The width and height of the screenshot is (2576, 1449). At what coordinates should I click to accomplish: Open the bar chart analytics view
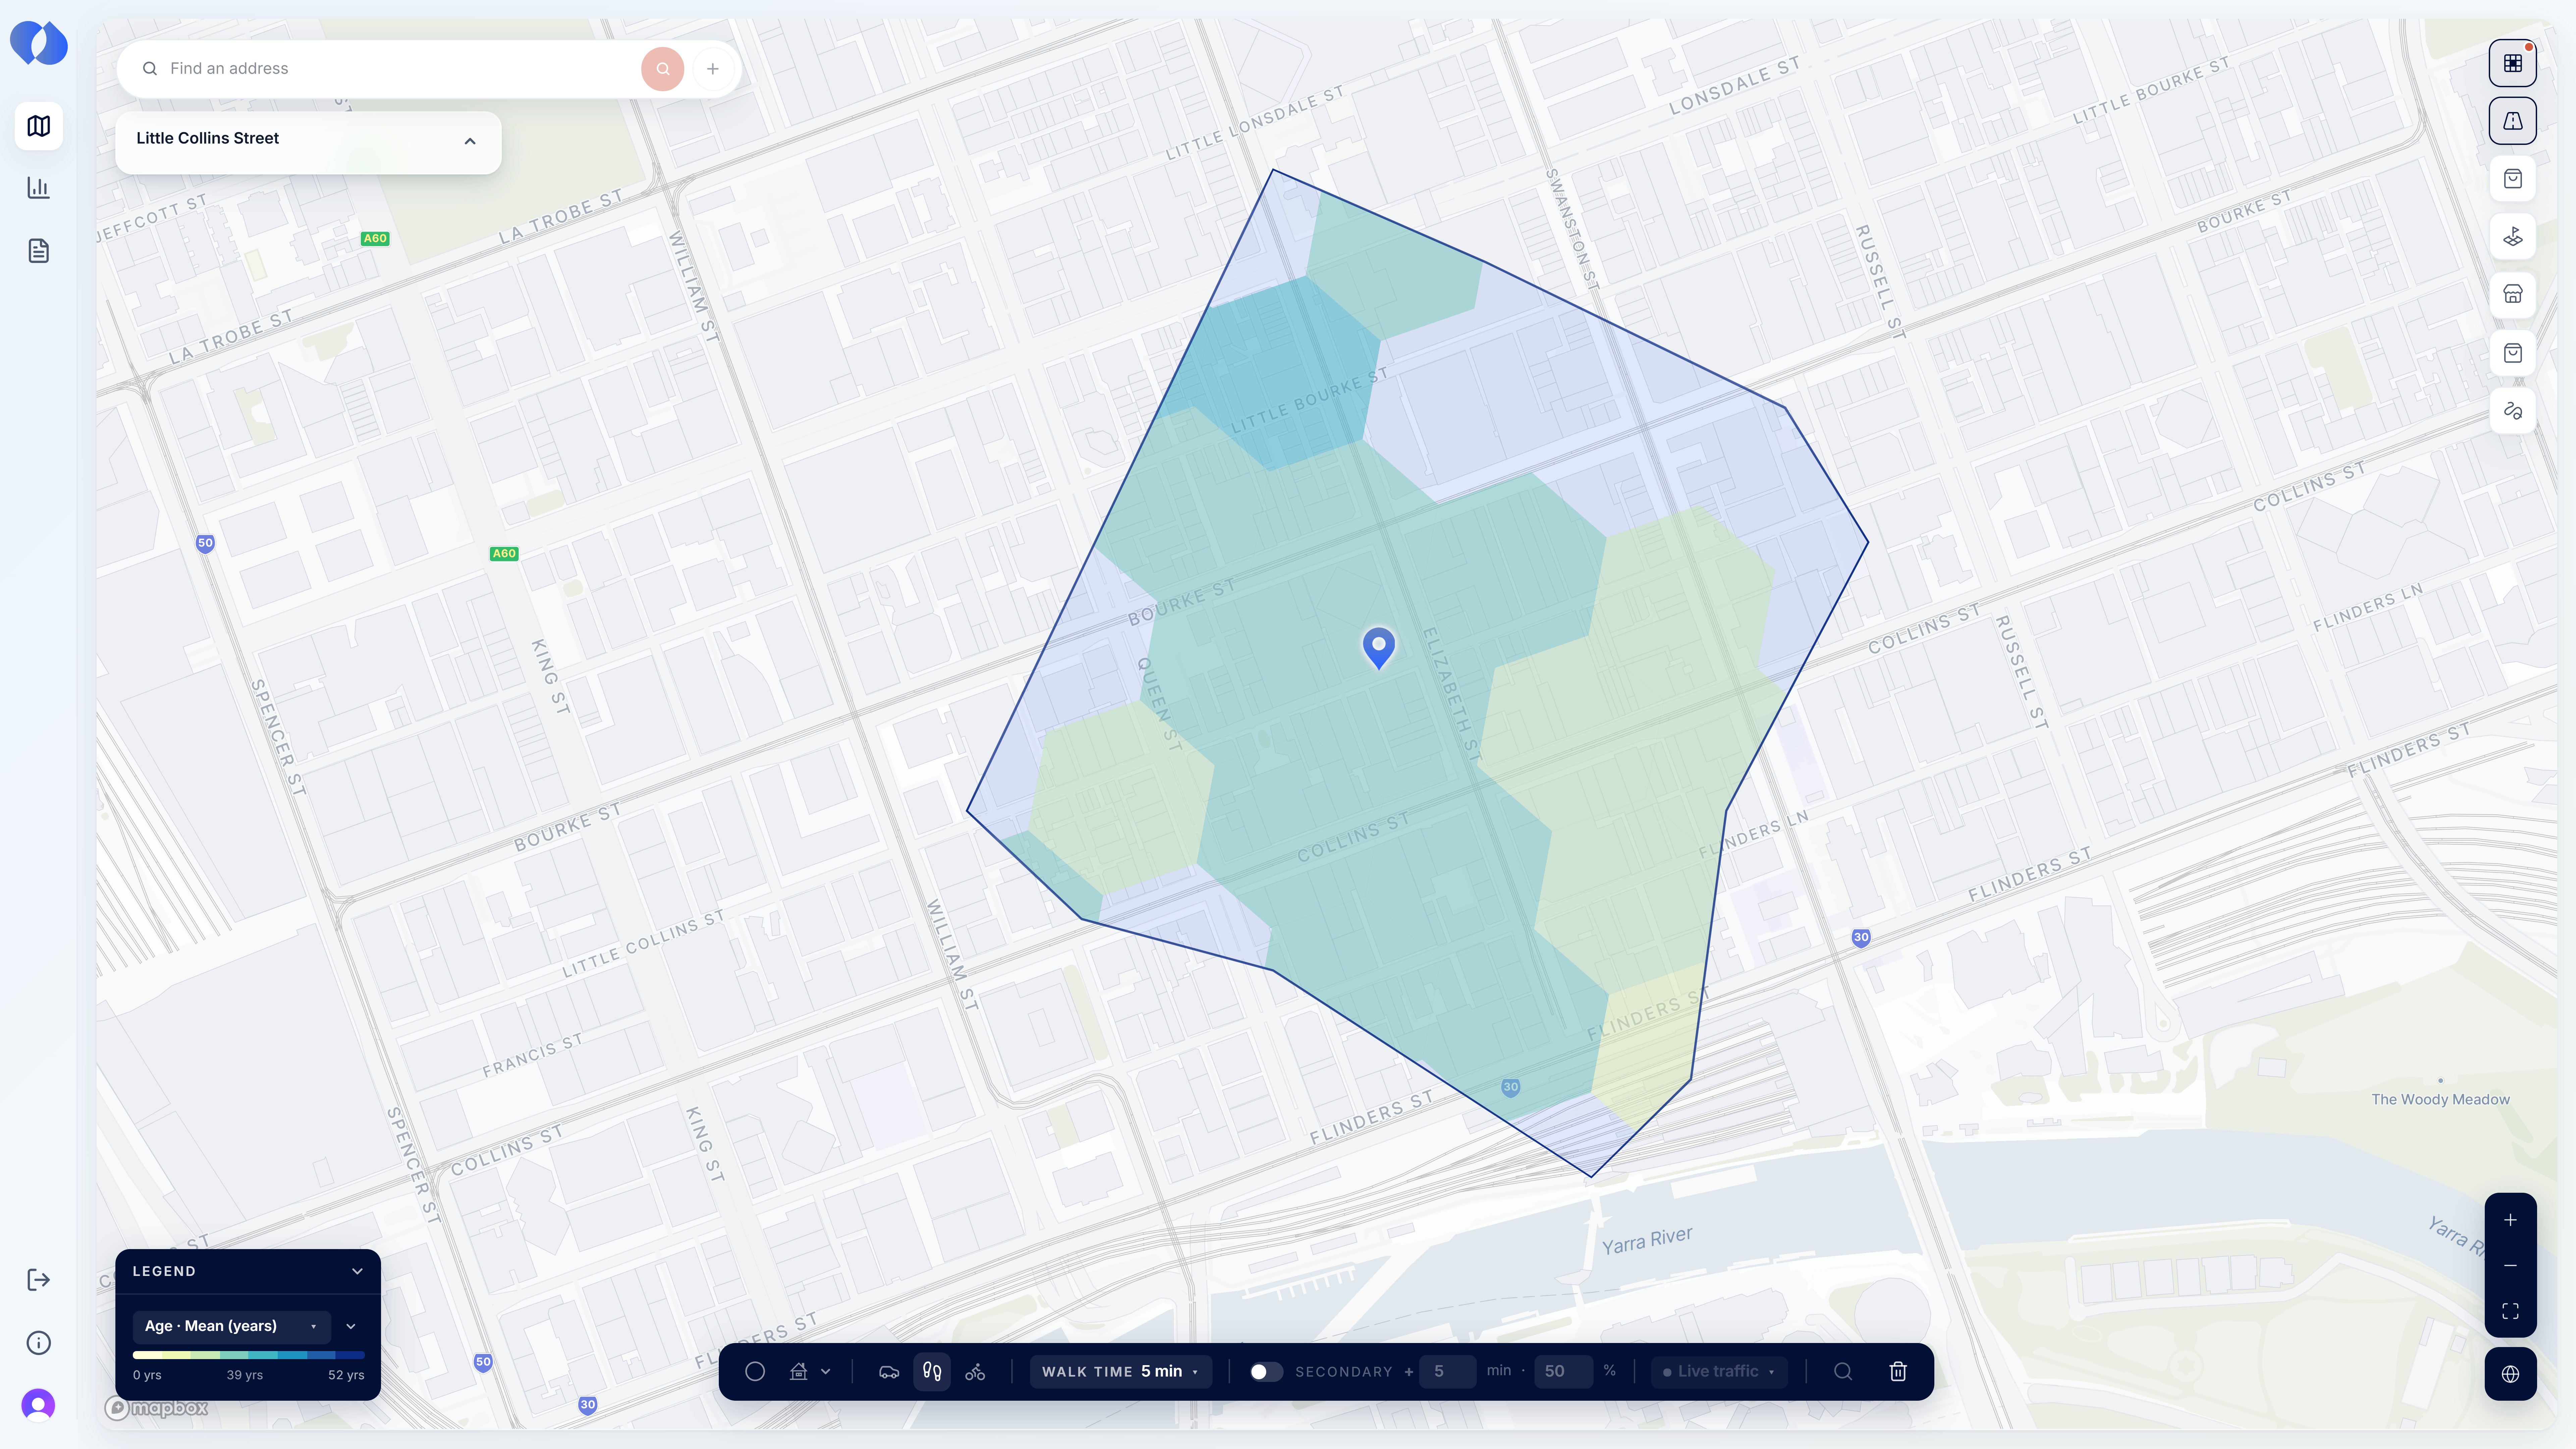39,188
